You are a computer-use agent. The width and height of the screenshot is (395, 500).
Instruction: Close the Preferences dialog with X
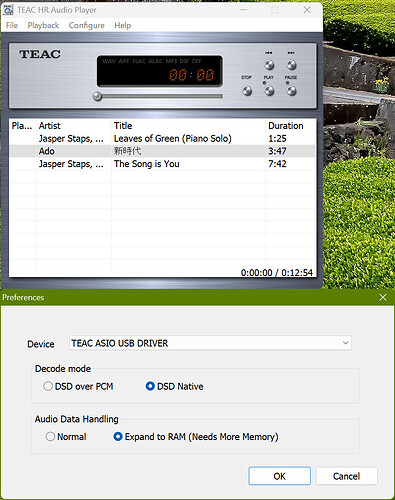click(x=383, y=297)
